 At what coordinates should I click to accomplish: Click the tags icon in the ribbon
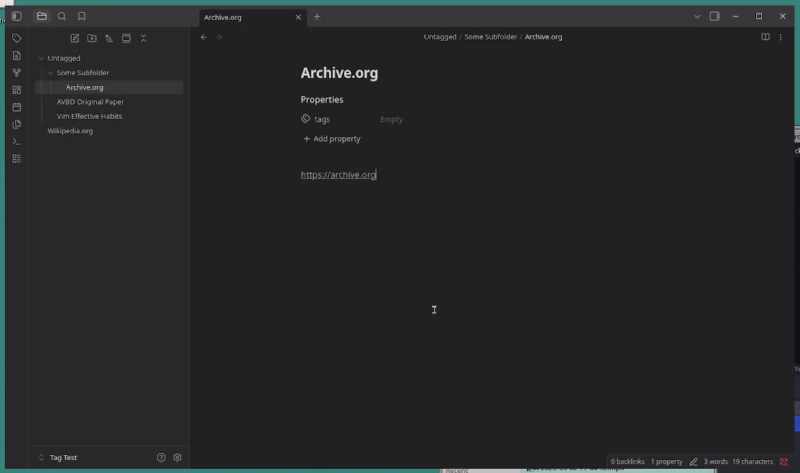coord(16,38)
